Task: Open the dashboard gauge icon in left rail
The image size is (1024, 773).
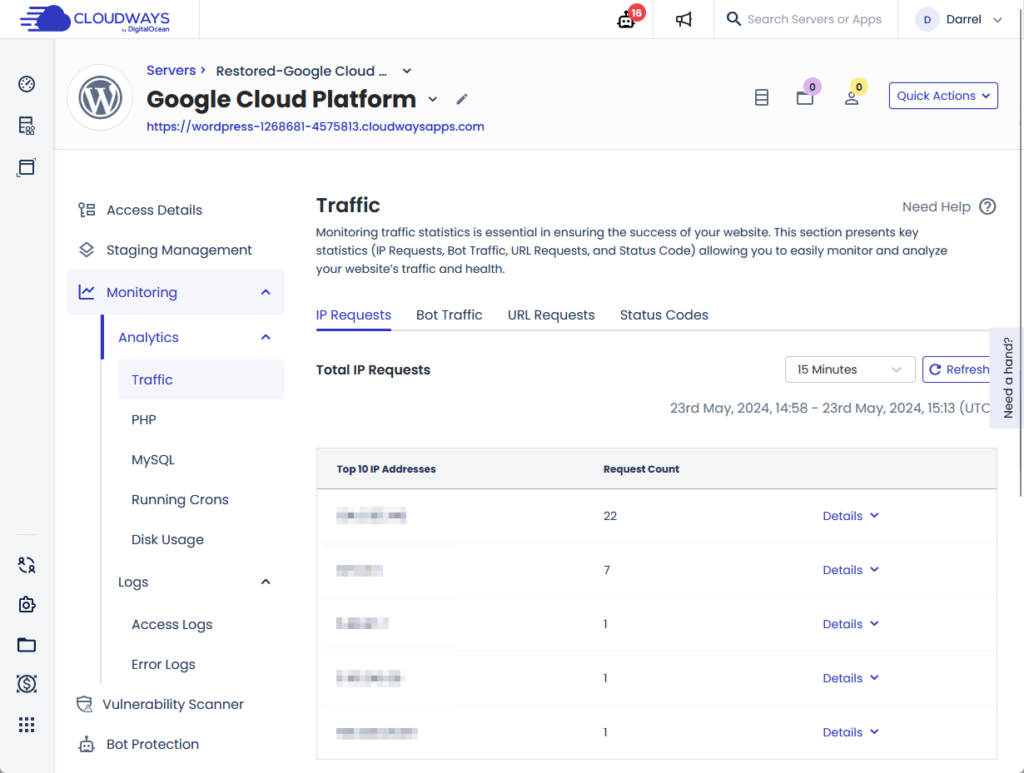Action: coord(27,84)
